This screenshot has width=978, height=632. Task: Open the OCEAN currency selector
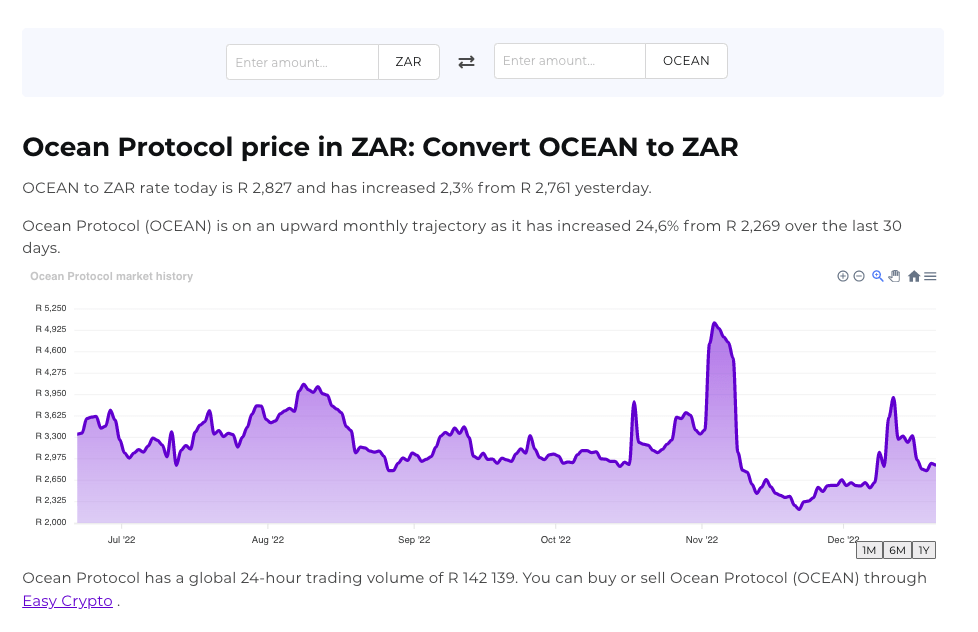tap(686, 61)
